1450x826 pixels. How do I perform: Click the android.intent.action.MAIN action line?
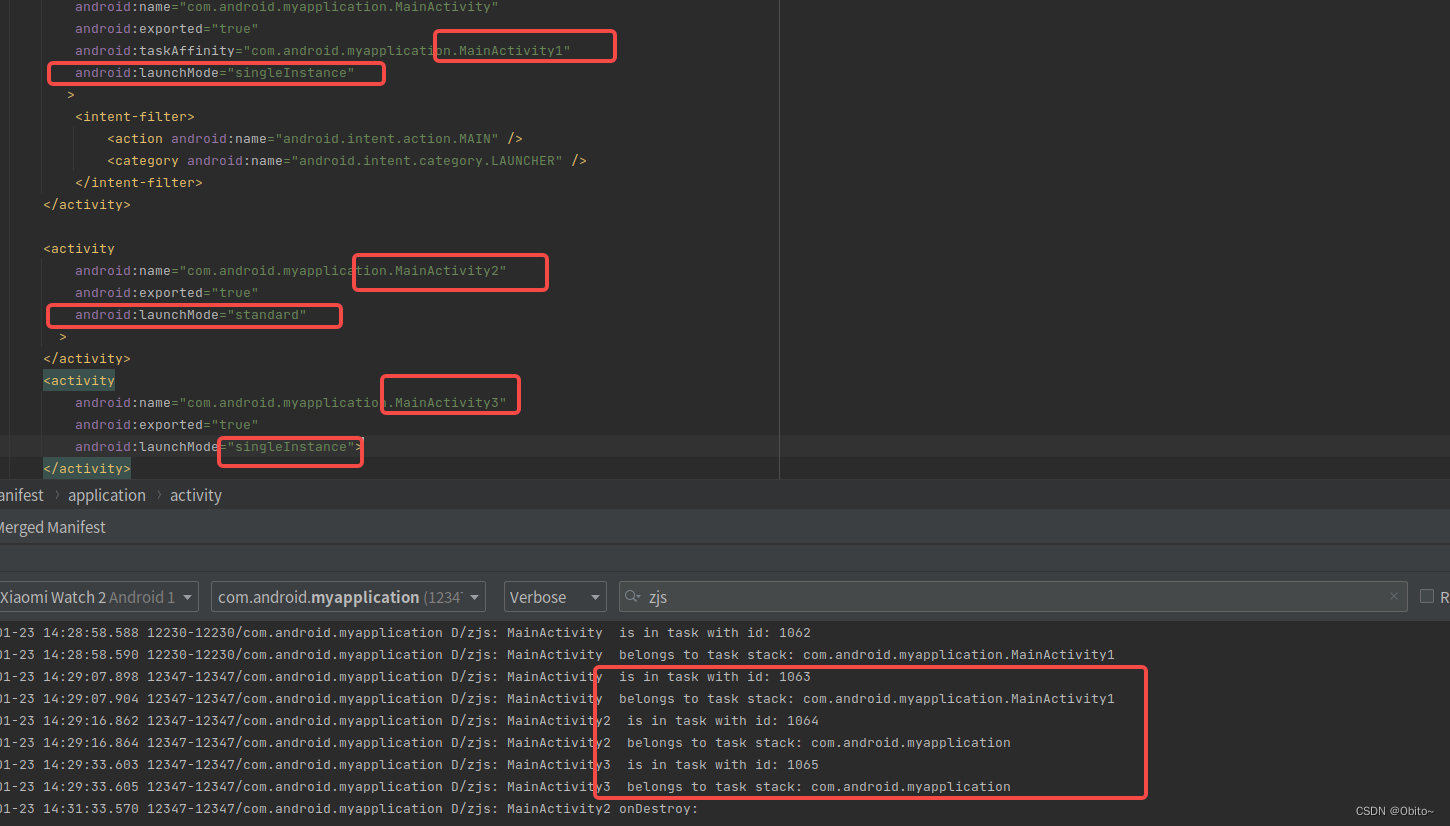coord(315,139)
